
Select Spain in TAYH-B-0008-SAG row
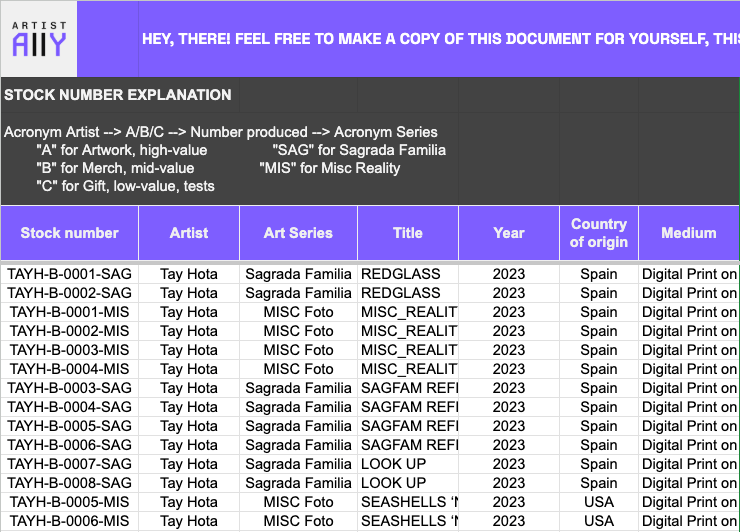click(599, 483)
